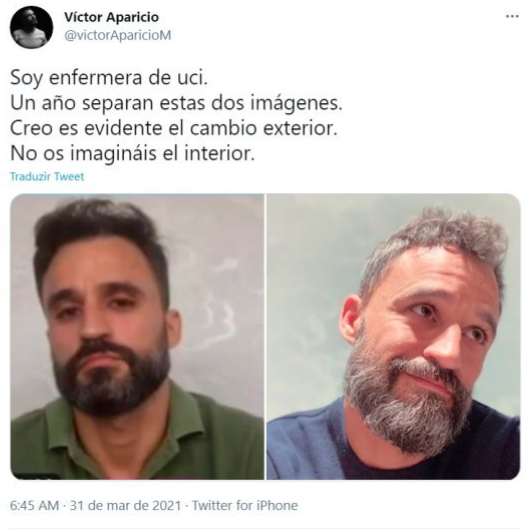The height and width of the screenshot is (530, 530).
Task: Click the Twitter for iPhone source link
Action: point(245,506)
